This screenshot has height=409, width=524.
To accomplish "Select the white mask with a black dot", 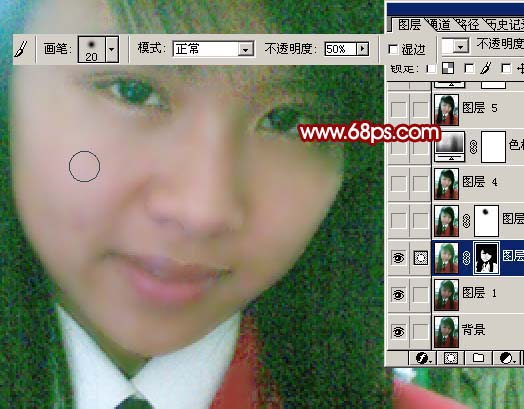I will (487, 221).
